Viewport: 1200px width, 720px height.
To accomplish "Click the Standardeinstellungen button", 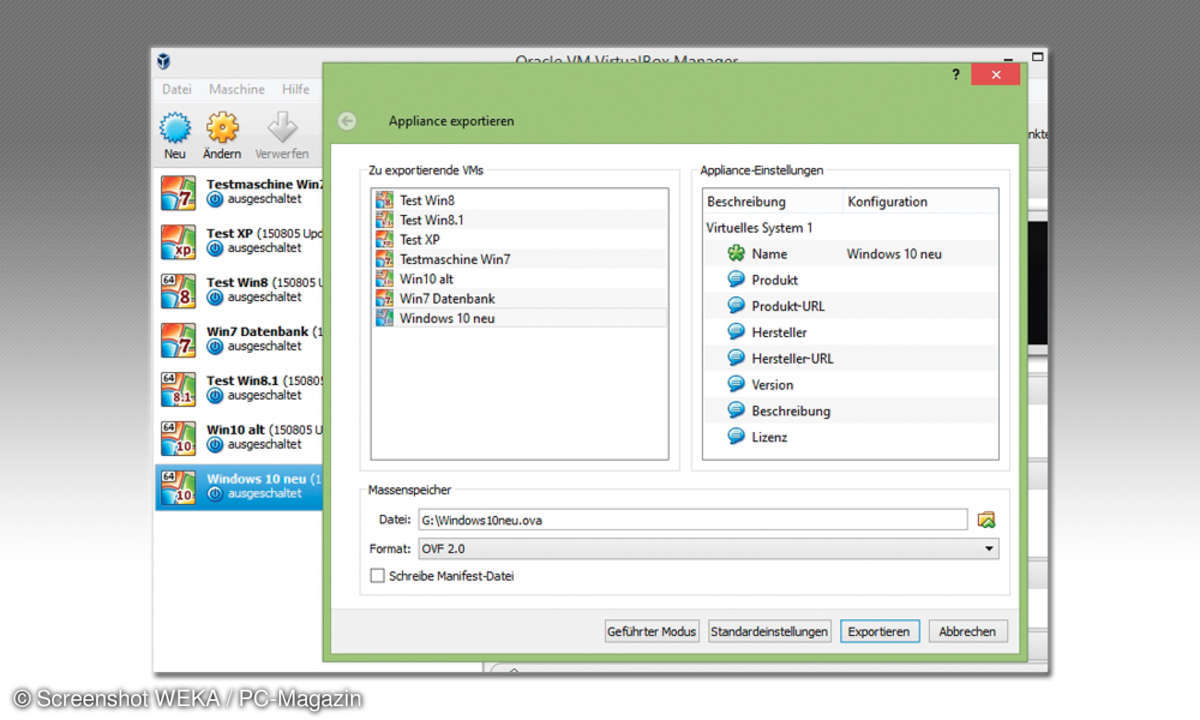I will click(x=770, y=631).
